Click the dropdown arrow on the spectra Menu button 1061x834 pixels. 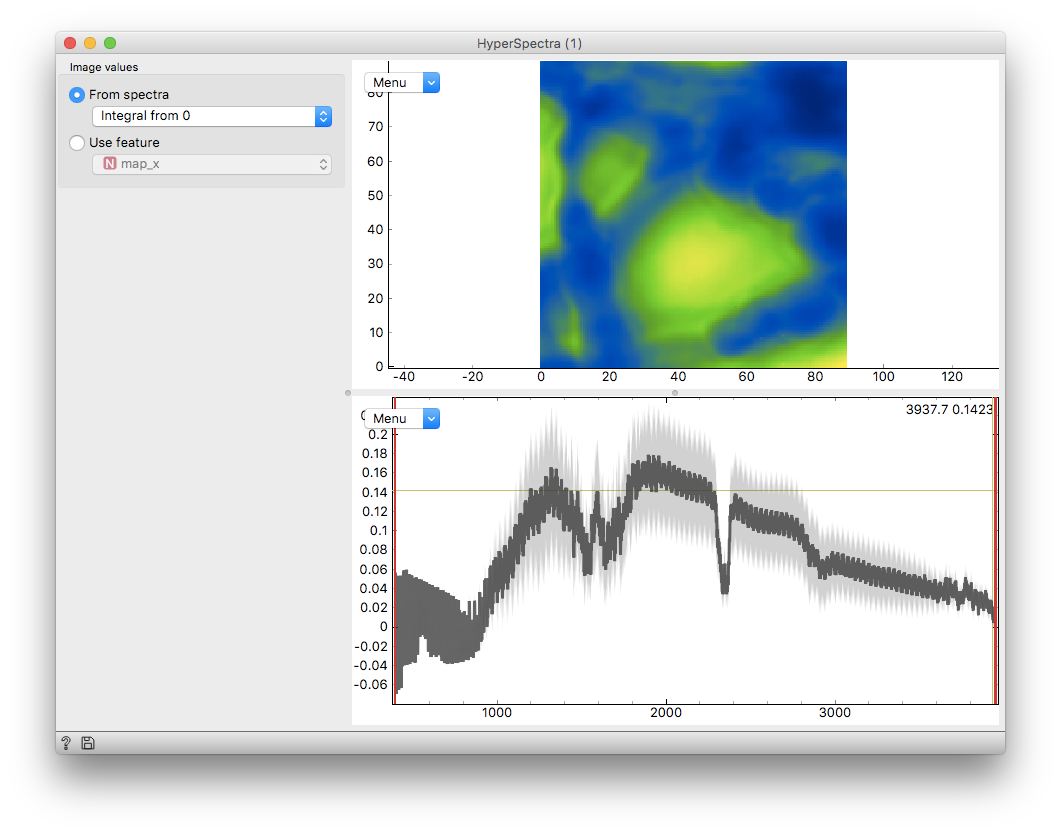coord(431,418)
